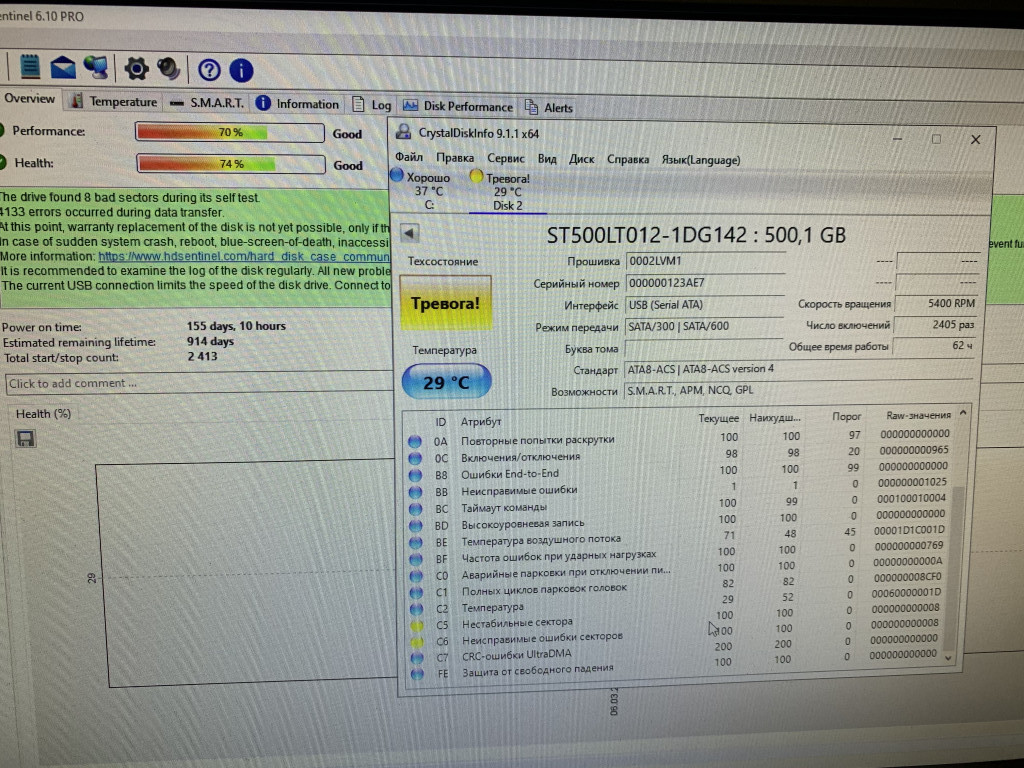Click the save floppy icon under Health (%)
This screenshot has height=768, width=1024.
(x=25, y=438)
